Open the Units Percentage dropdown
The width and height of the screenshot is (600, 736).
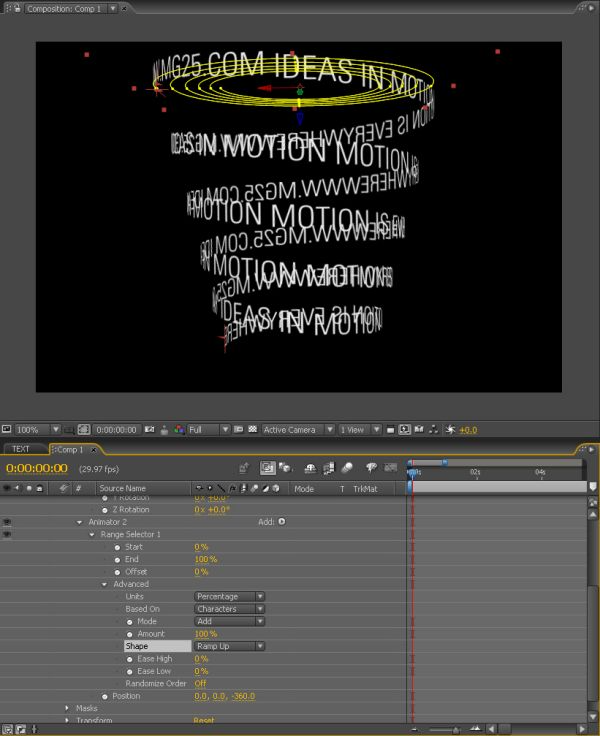click(229, 597)
